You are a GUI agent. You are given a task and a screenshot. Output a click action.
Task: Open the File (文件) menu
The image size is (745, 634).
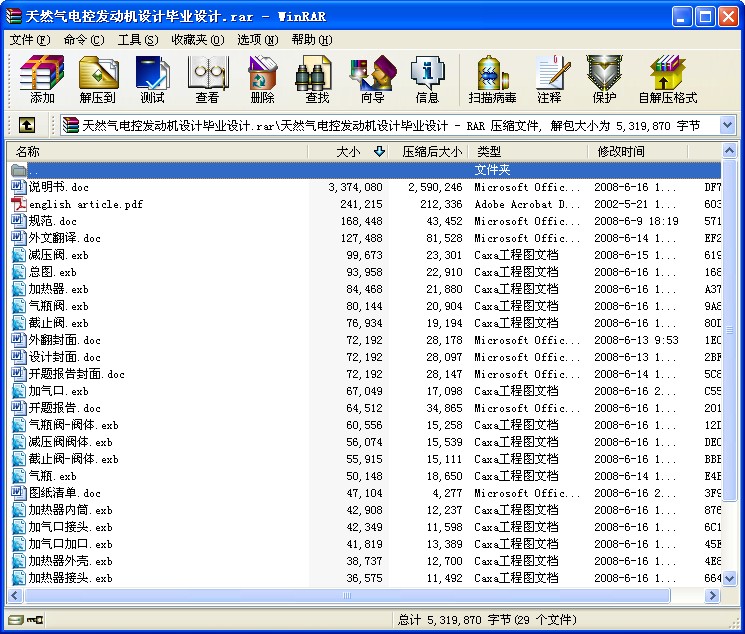29,40
